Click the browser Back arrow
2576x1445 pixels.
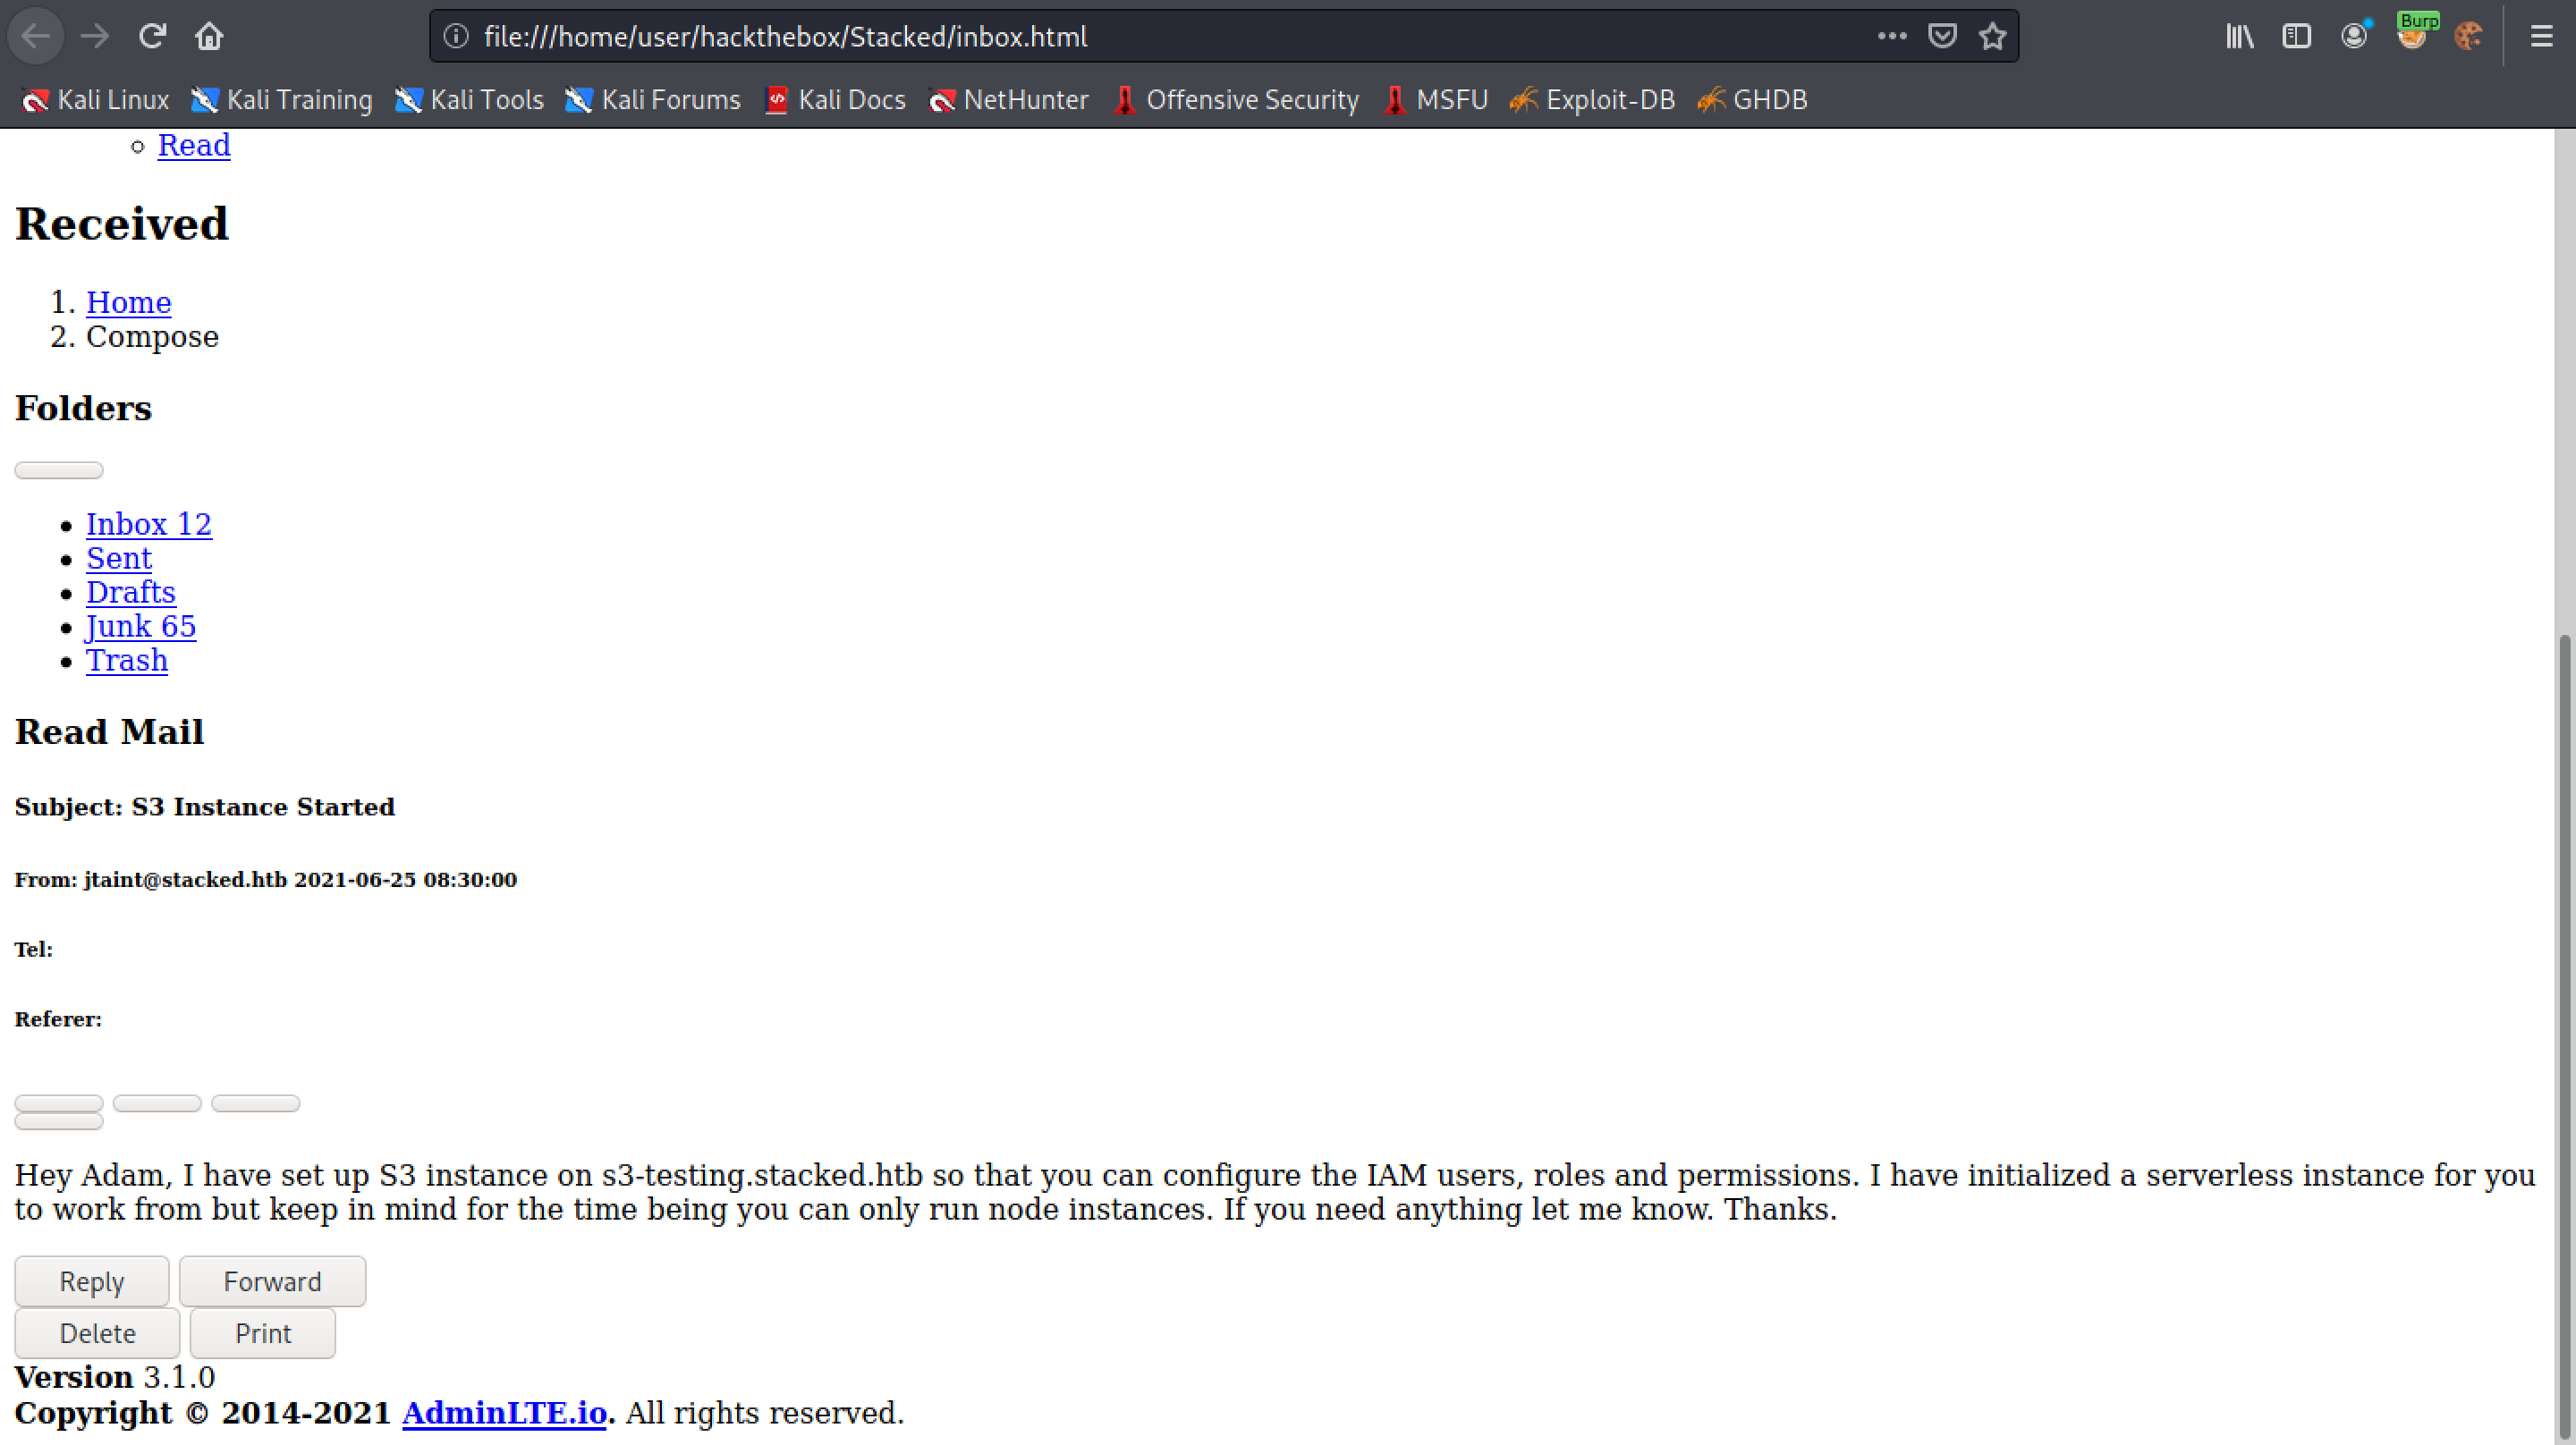pos(36,37)
